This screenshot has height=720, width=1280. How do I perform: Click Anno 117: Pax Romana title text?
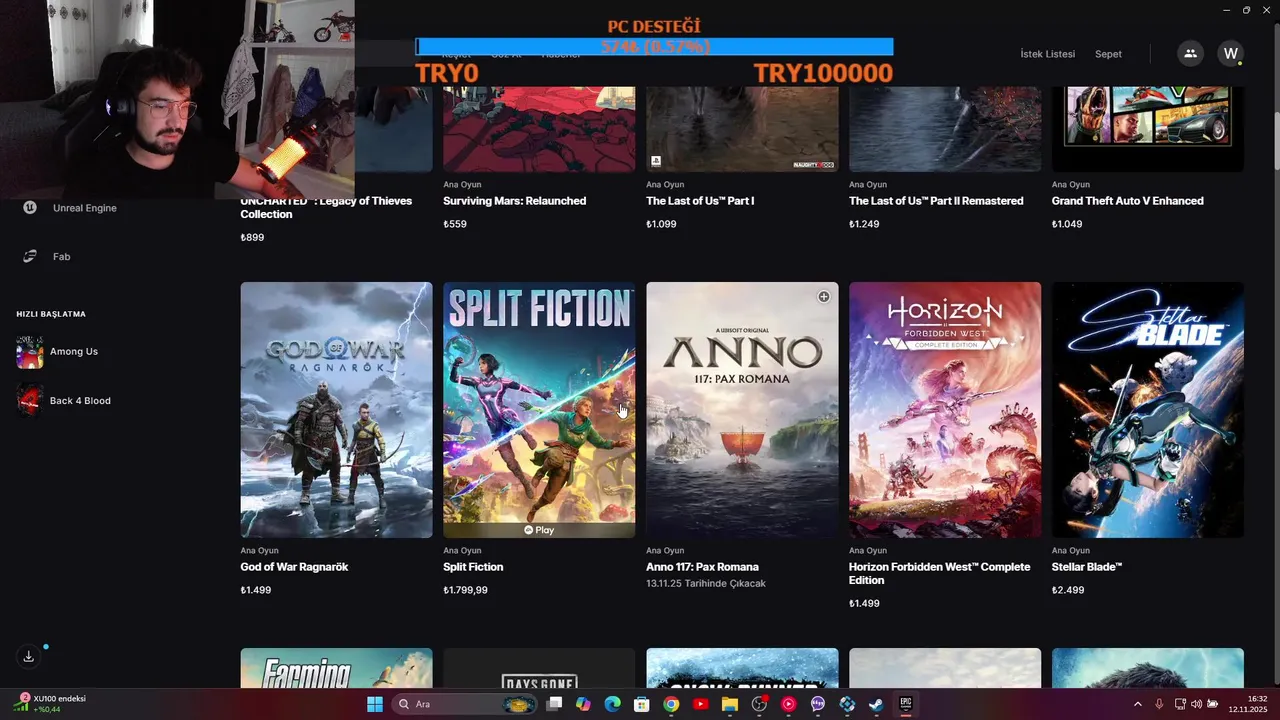702,567
